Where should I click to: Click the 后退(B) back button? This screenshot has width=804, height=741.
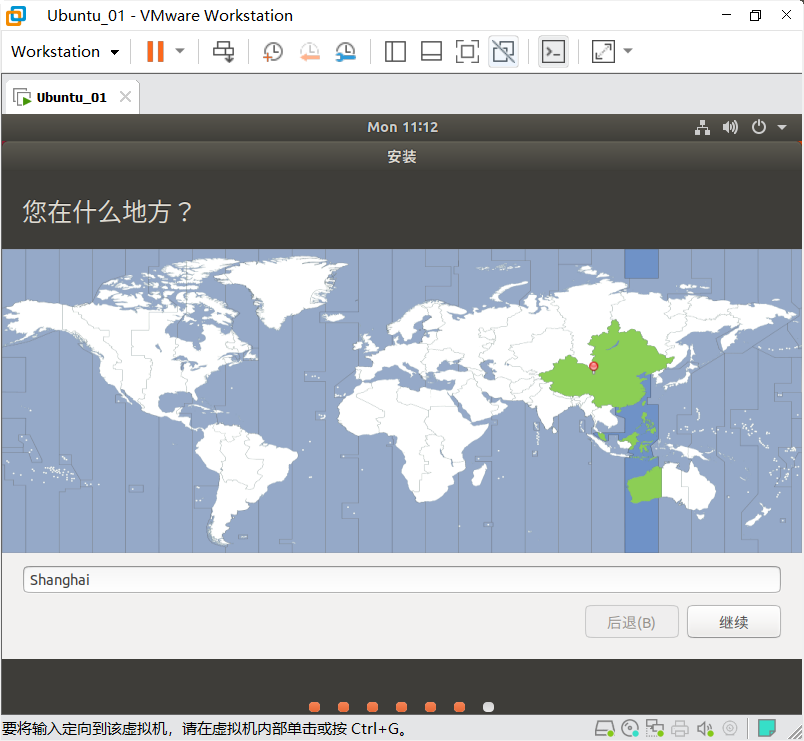click(x=632, y=622)
